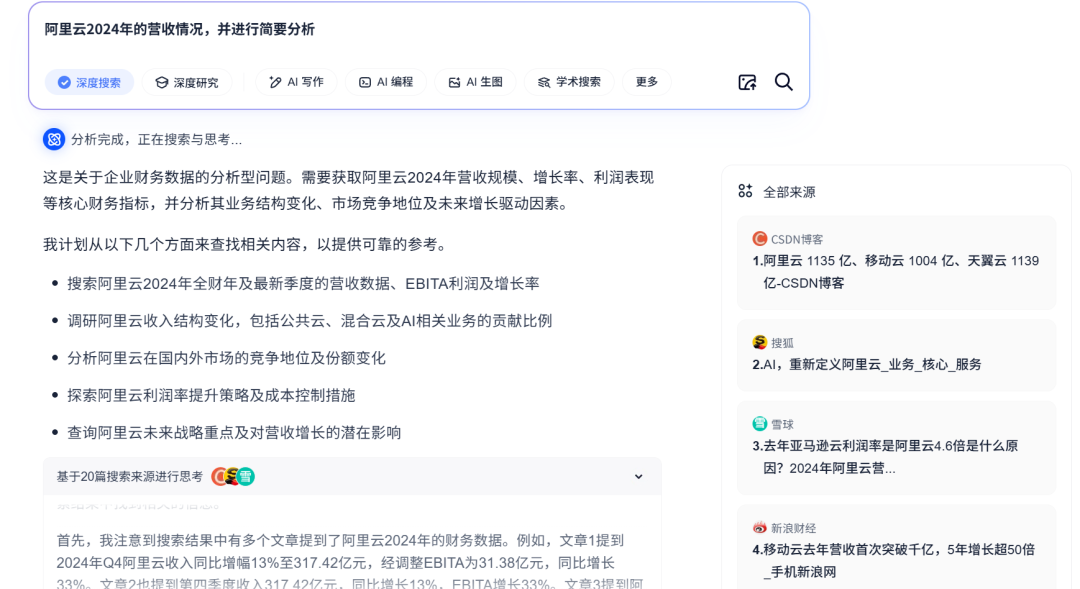Click the blue AI assistant logo icon
The width and height of the screenshot is (1080, 589).
coord(54,139)
